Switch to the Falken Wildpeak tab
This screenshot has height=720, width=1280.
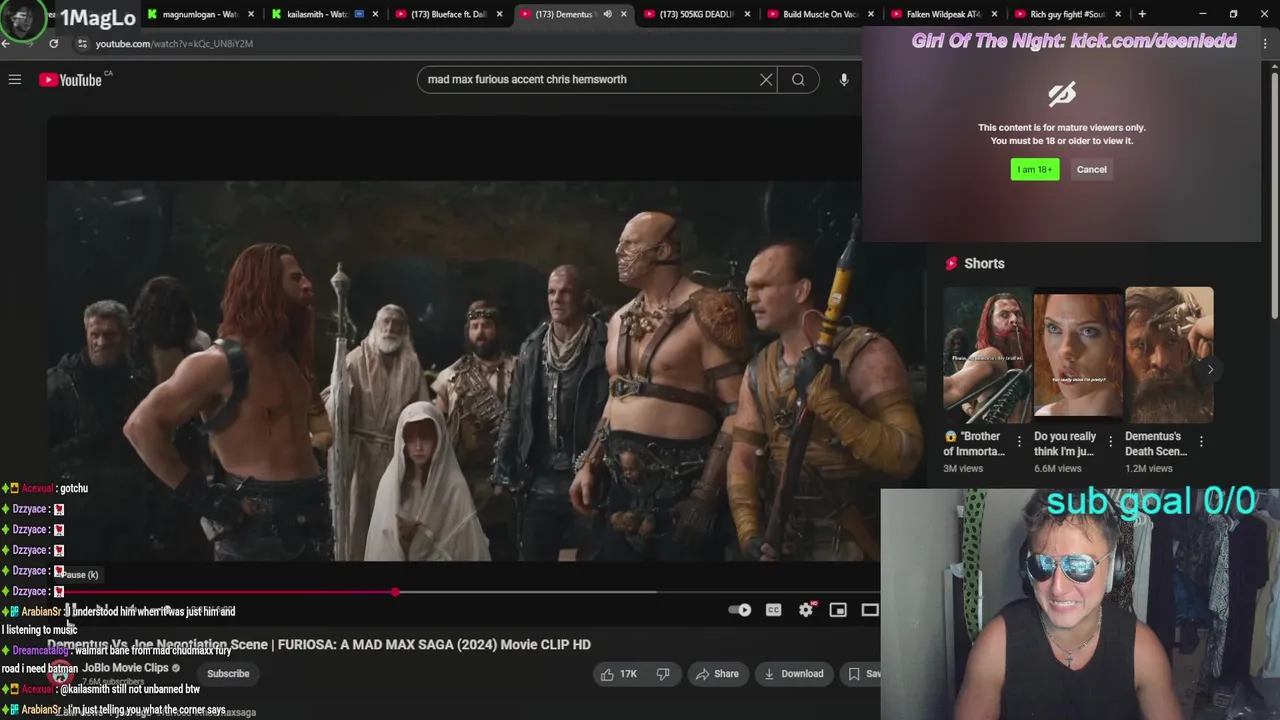943,14
